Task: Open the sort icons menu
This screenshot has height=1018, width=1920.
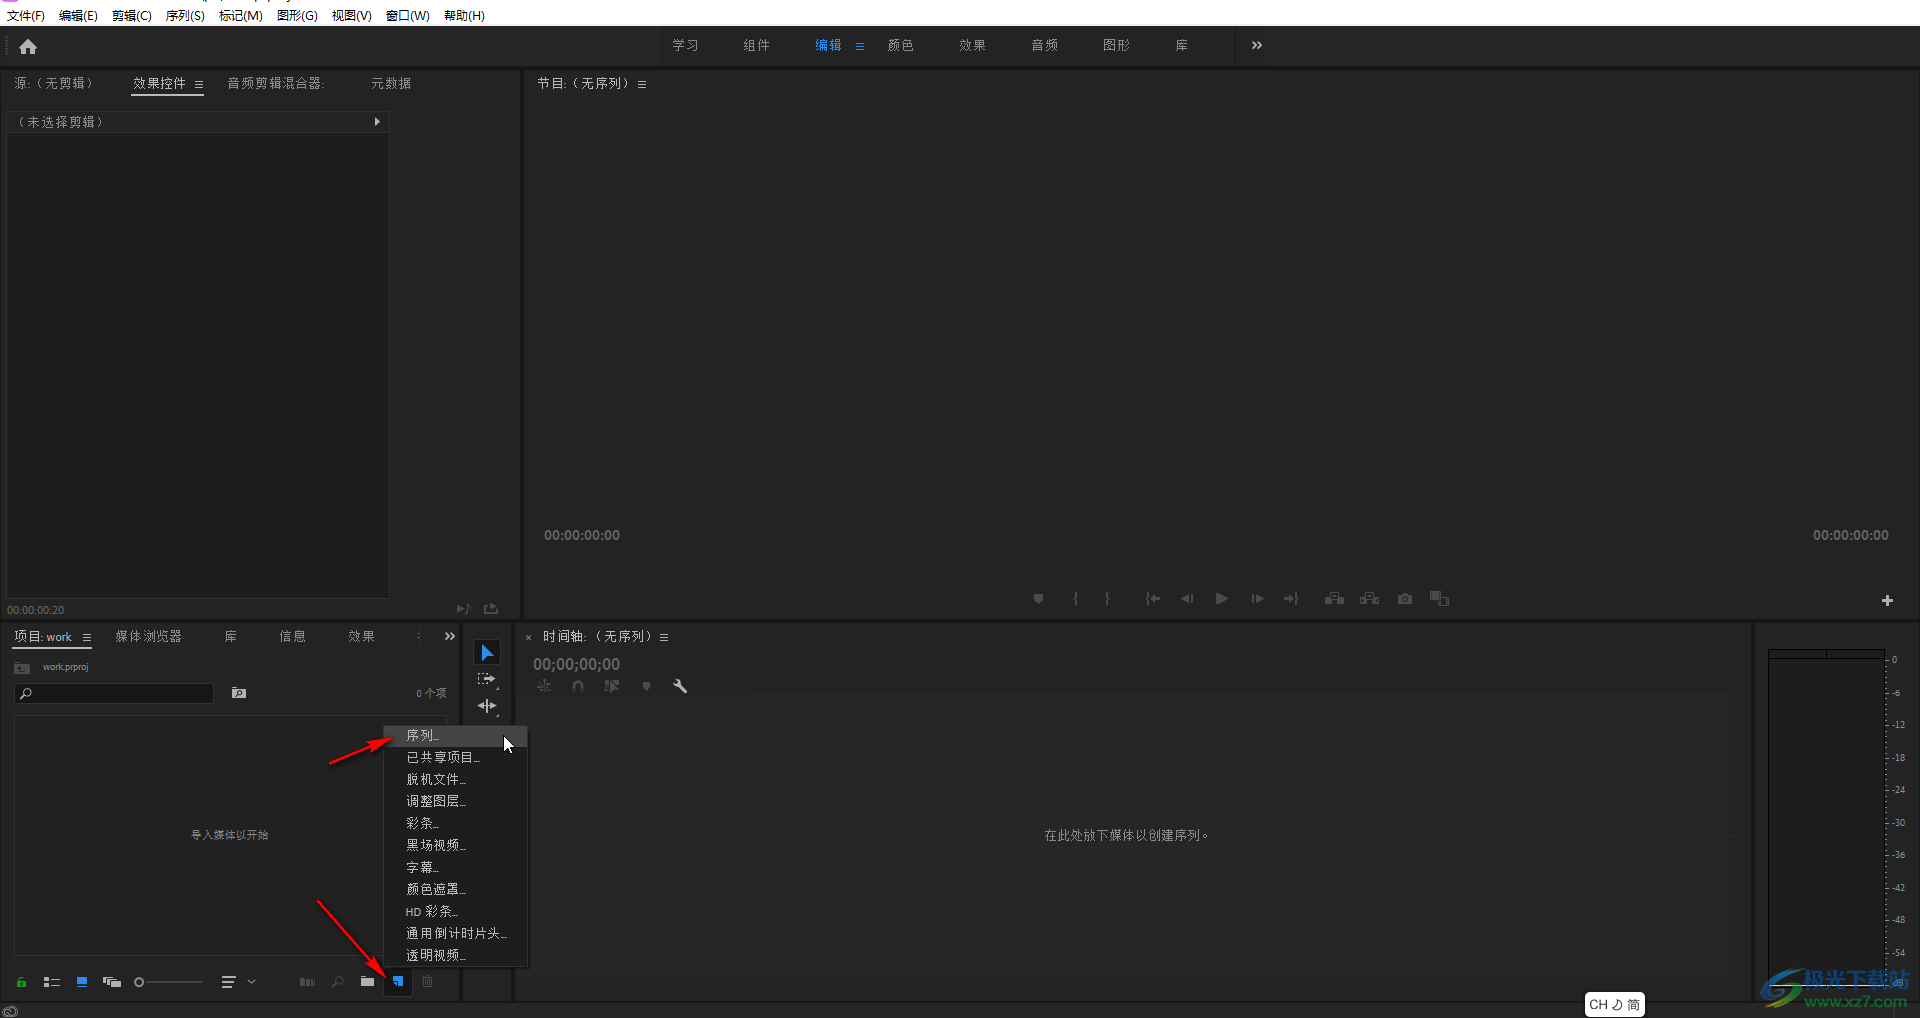Action: pos(228,982)
